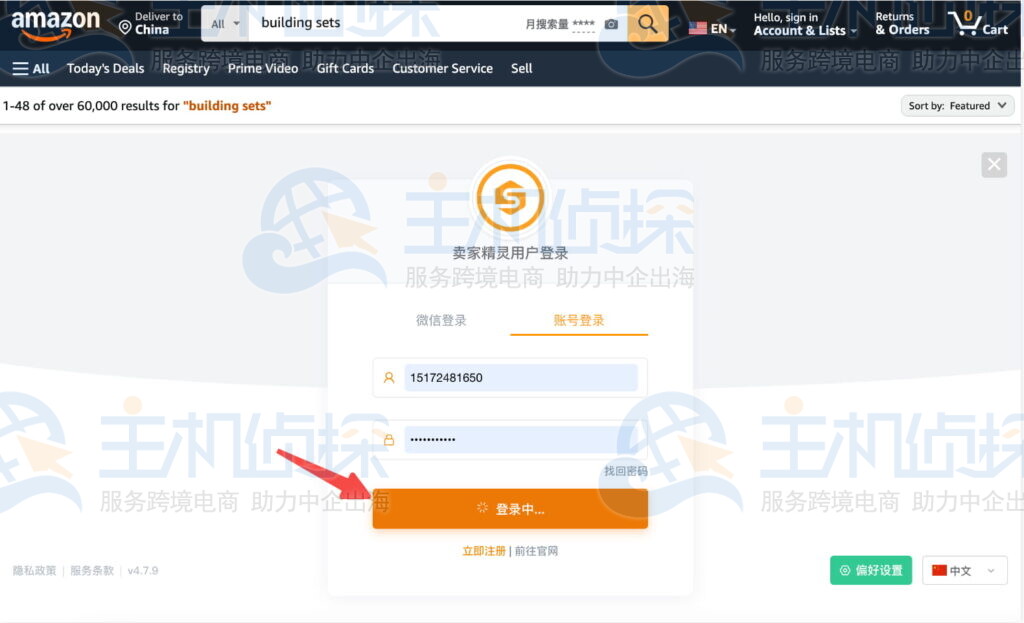Click the padlock icon beside the password field
This screenshot has width=1024, height=623.
pos(389,438)
